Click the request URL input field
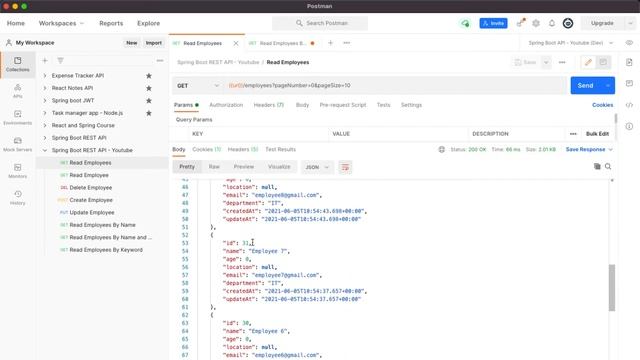The width and height of the screenshot is (640, 360). click(x=395, y=86)
